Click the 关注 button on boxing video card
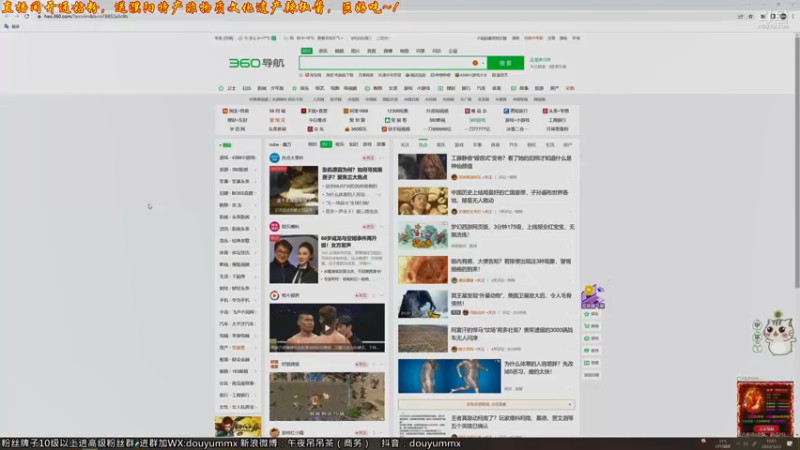The width and height of the screenshot is (800, 450). 361,295
